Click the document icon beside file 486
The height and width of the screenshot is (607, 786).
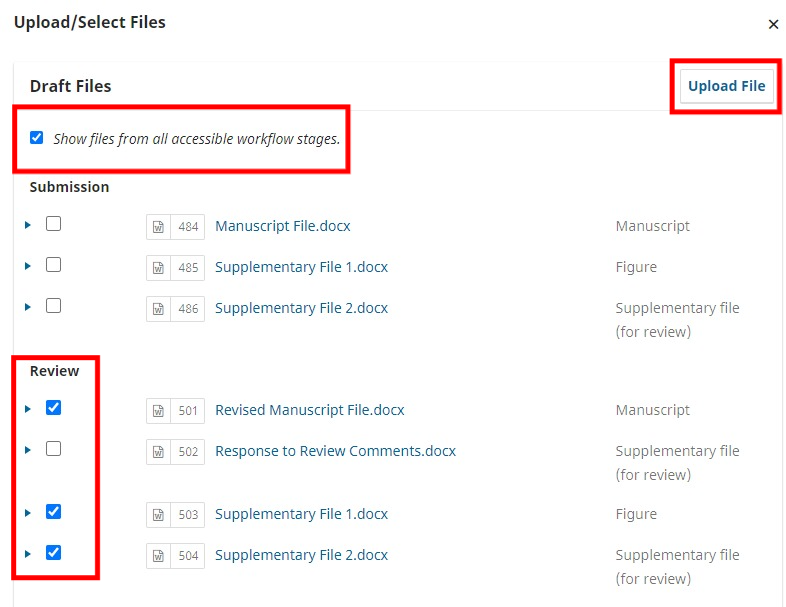click(x=158, y=309)
